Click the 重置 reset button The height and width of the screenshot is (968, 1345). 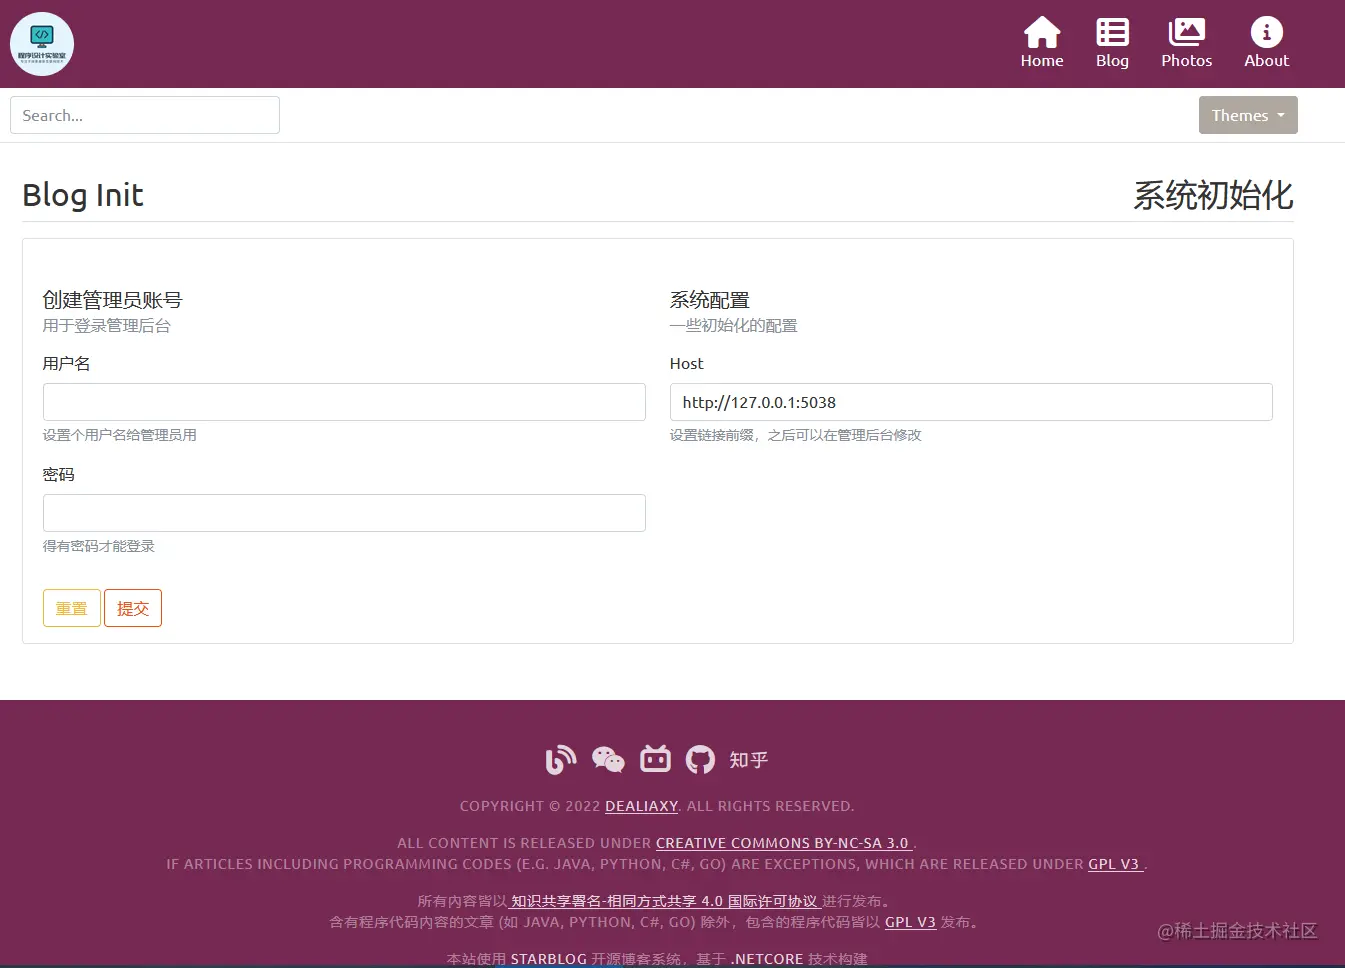pos(72,608)
